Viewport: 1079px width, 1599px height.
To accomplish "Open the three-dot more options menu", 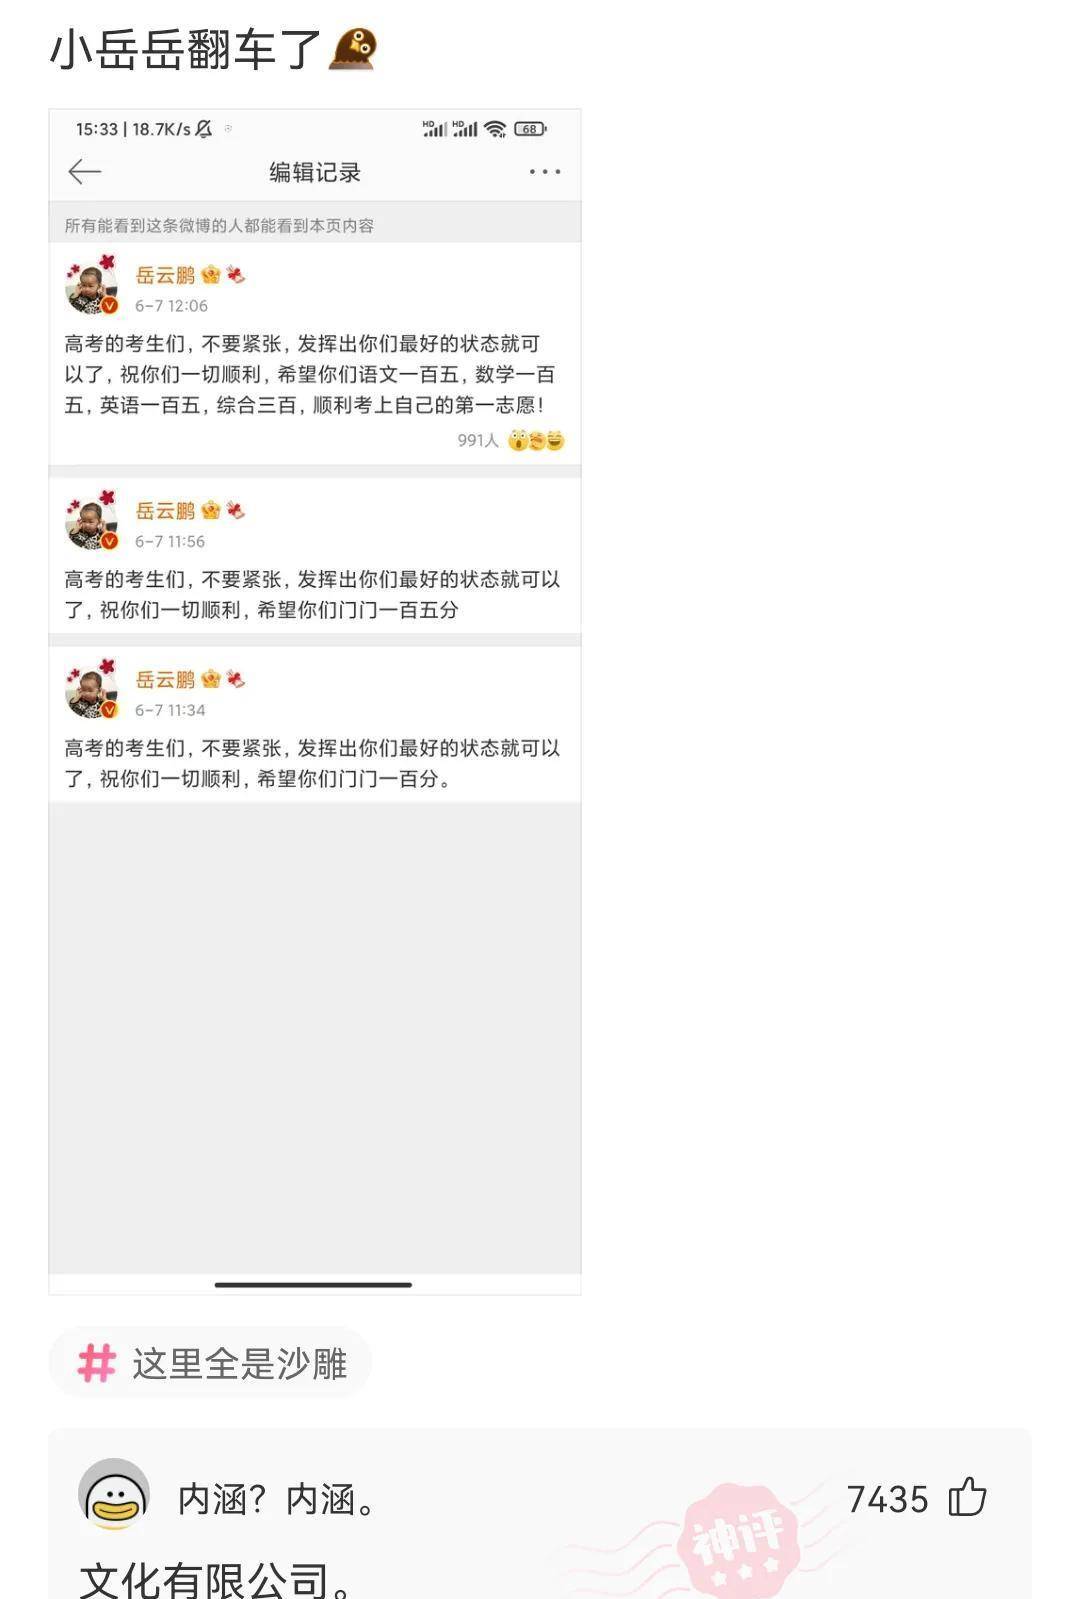I will pos(545,172).
